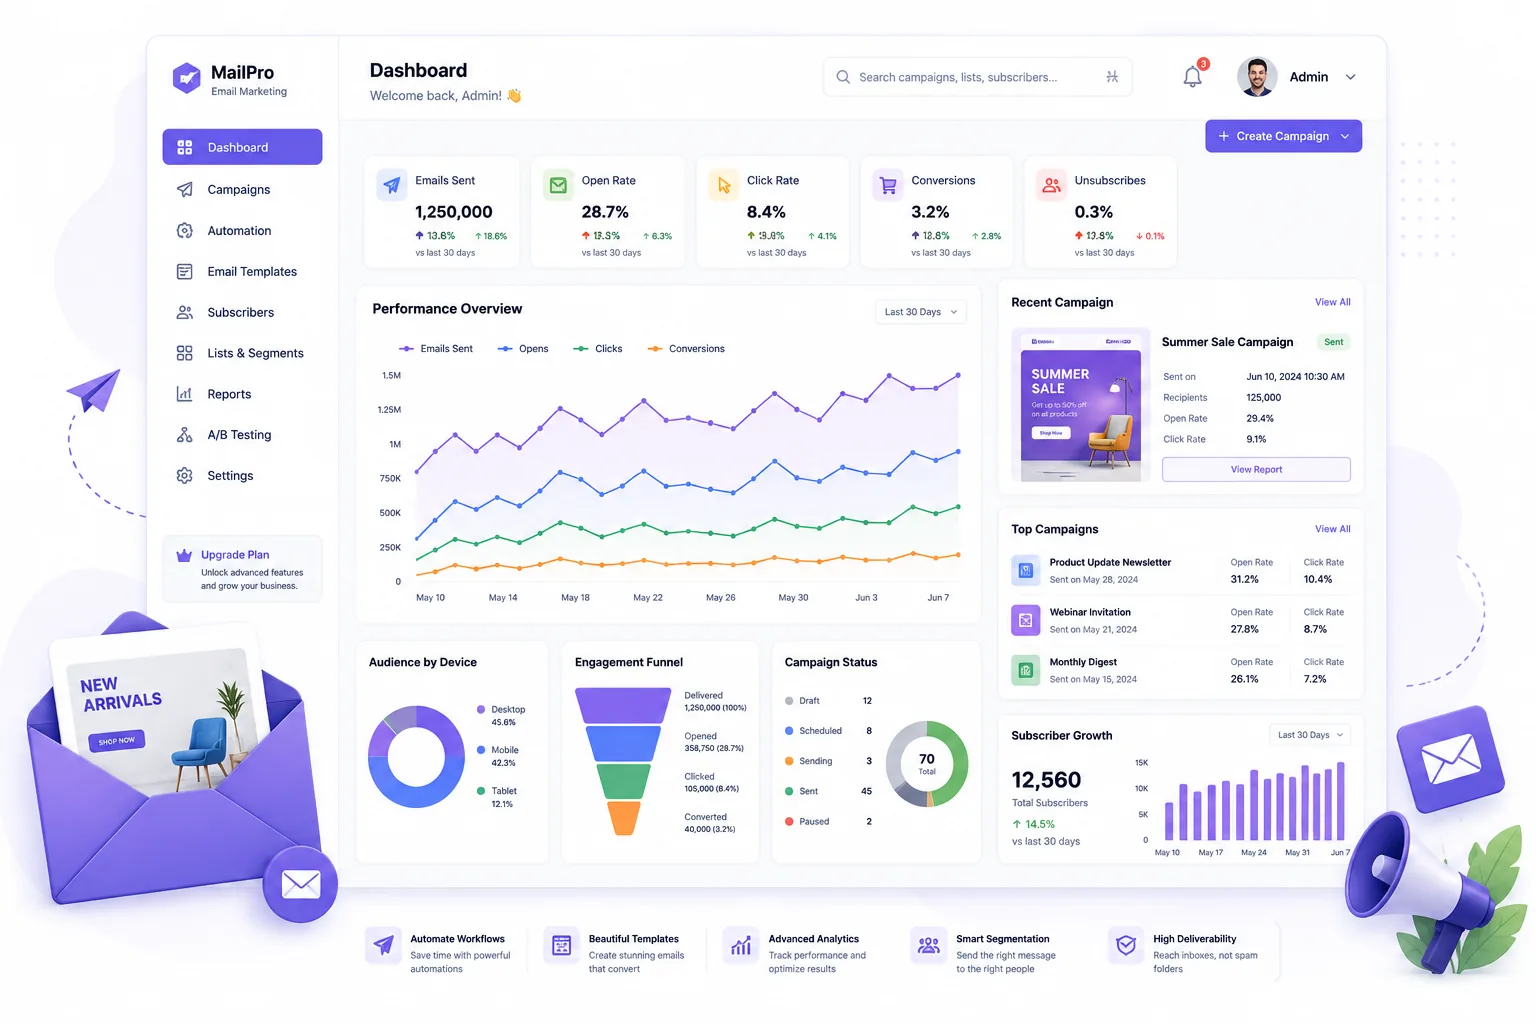Viewport: 1536px width, 1024px height.
Task: Toggle Opens series in chart legend
Action: (523, 349)
